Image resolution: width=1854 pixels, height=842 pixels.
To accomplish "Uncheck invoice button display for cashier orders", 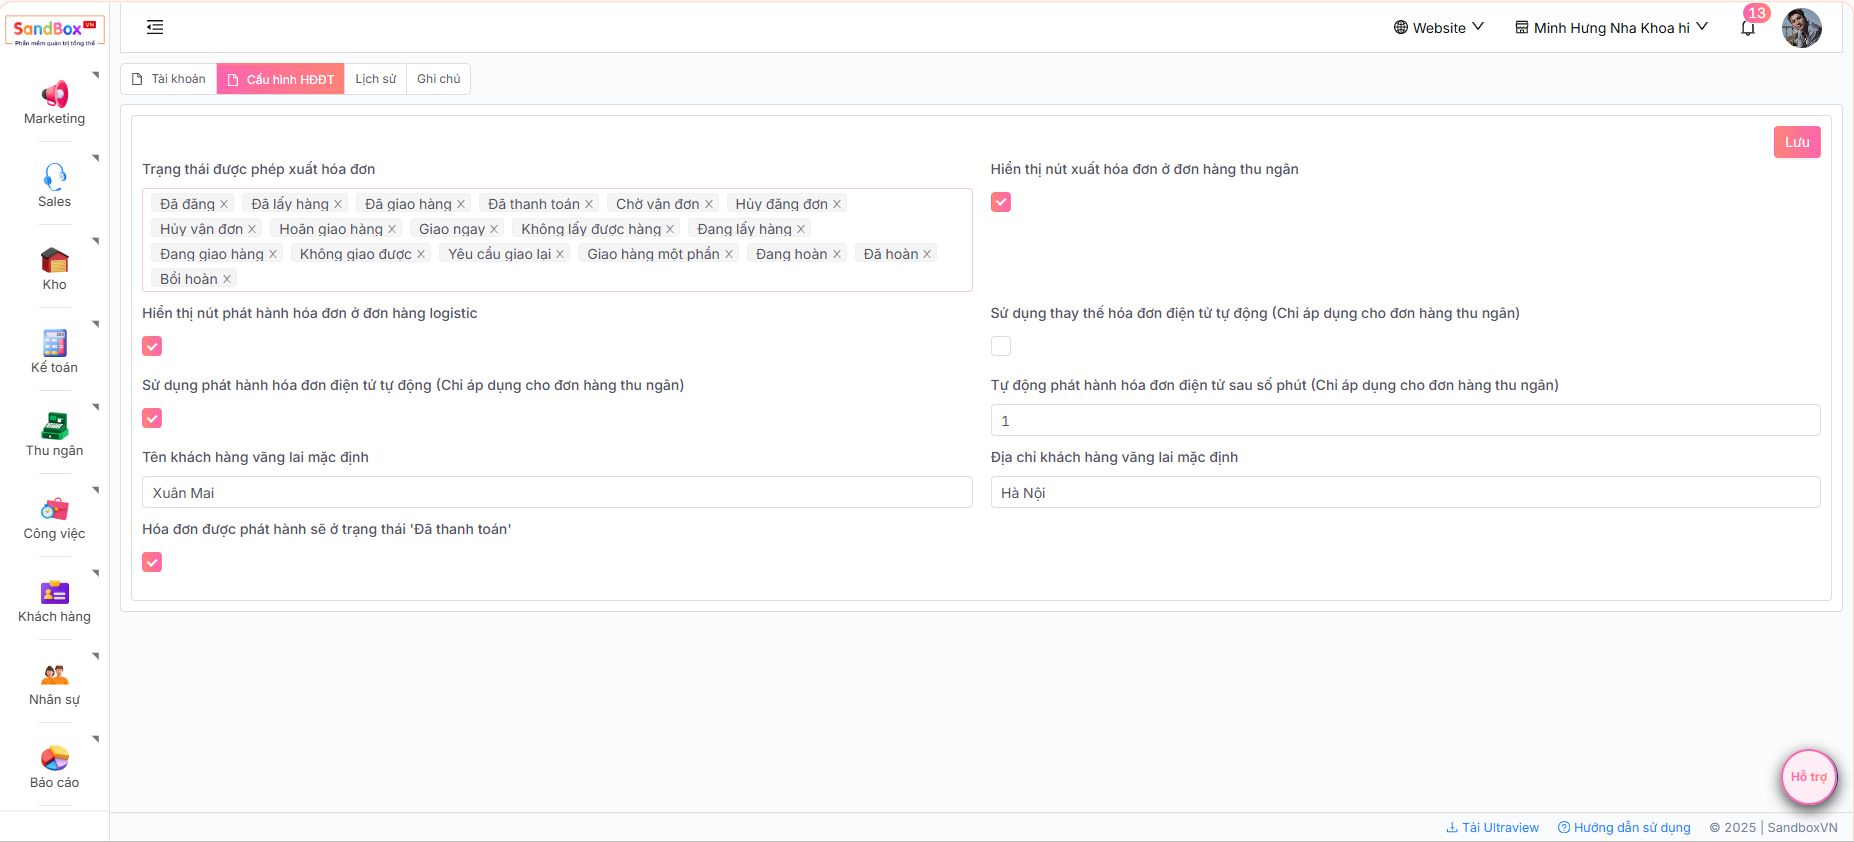I will tap(1001, 202).
